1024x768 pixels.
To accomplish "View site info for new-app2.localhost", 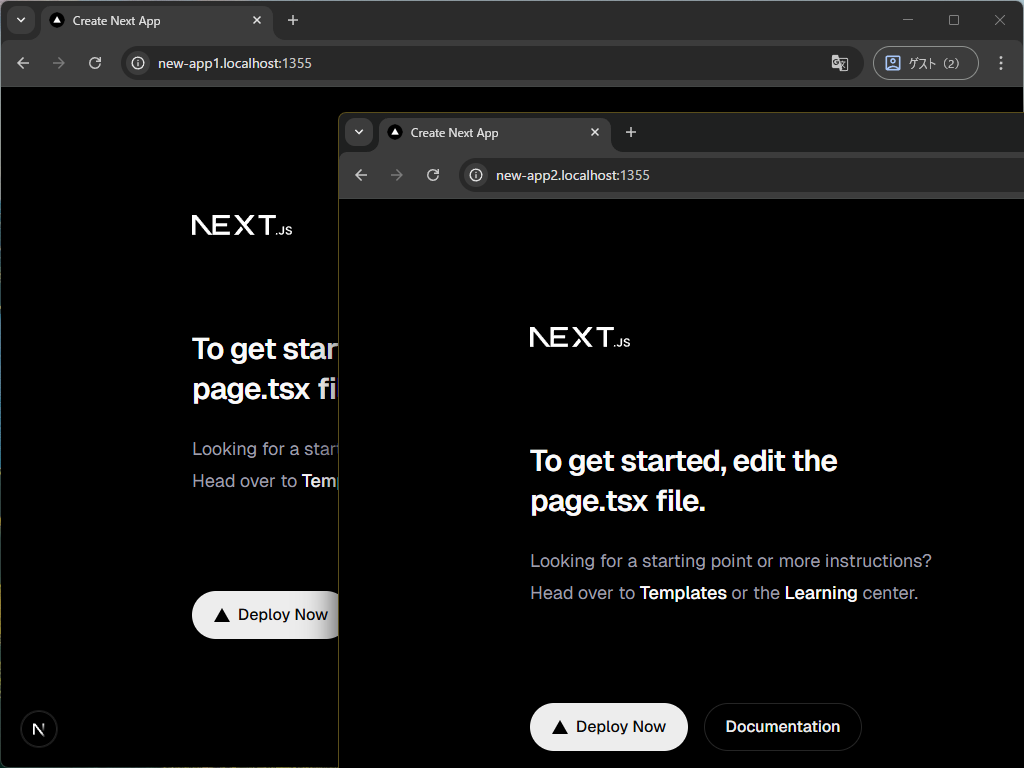I will (476, 175).
